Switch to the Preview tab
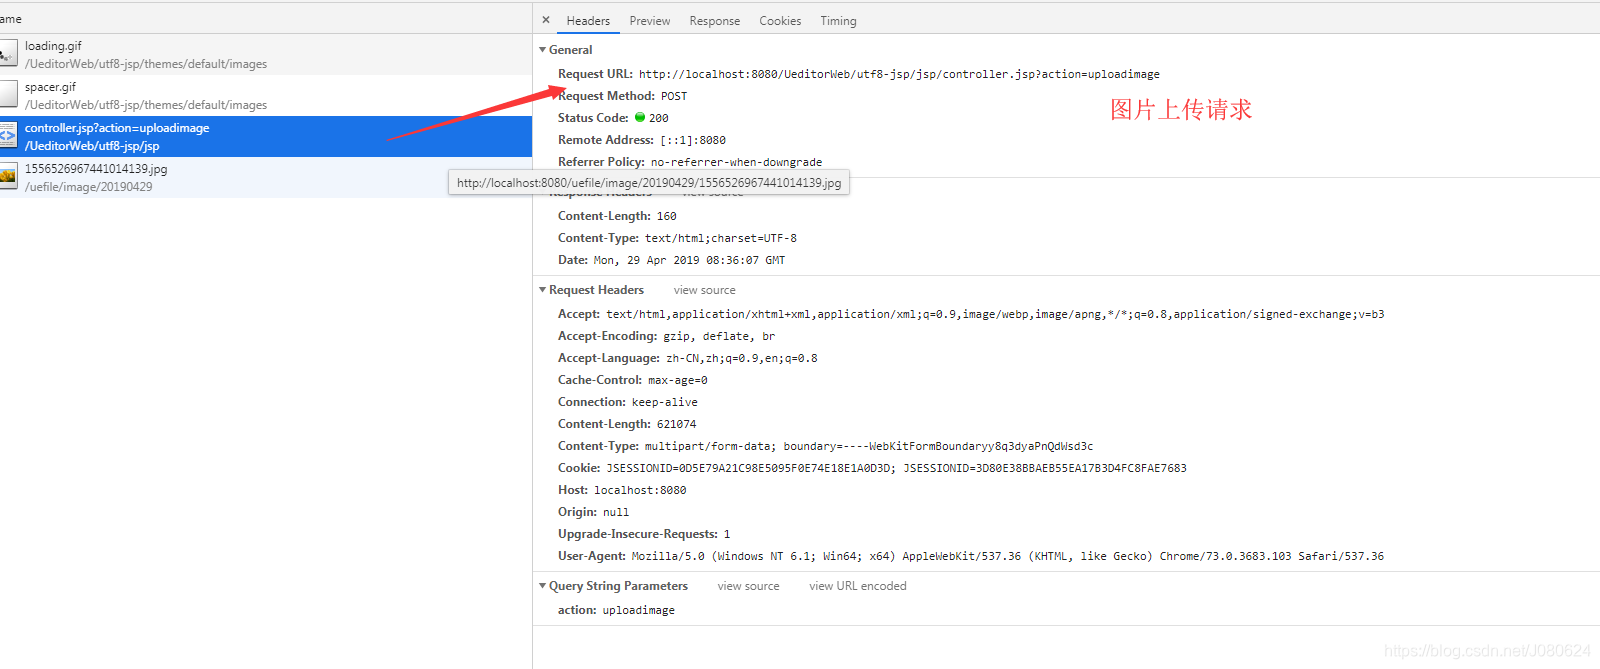Image resolution: width=1600 pixels, height=669 pixels. pyautogui.click(x=650, y=21)
